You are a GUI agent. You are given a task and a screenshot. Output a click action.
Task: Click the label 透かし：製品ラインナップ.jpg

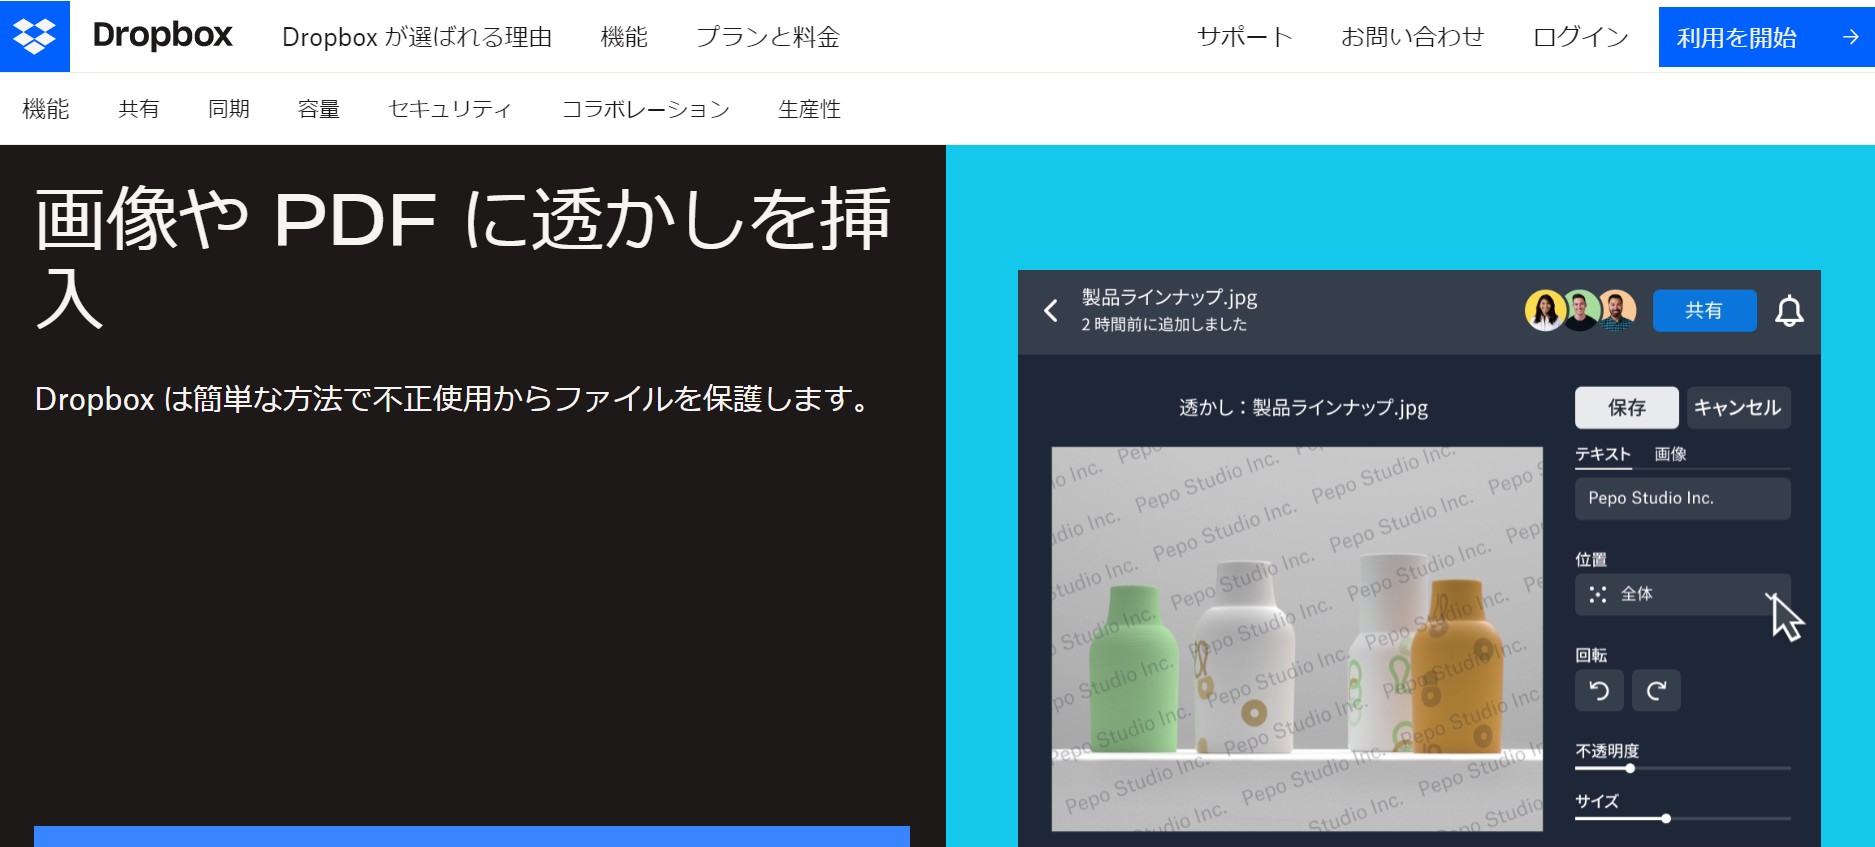pos(1303,407)
